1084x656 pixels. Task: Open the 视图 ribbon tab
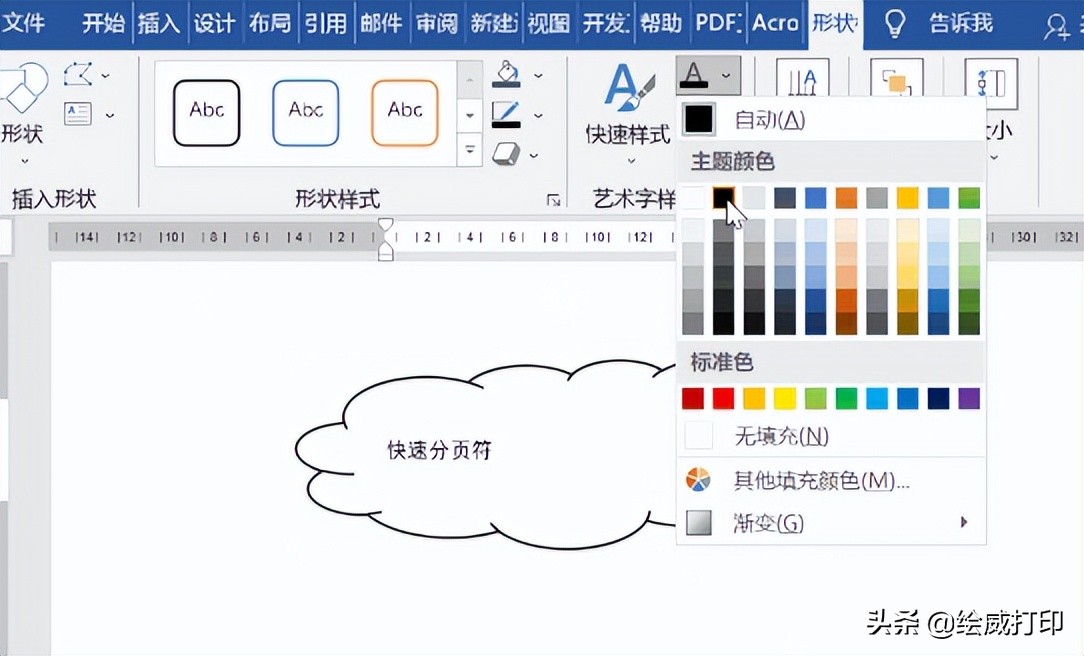point(548,23)
